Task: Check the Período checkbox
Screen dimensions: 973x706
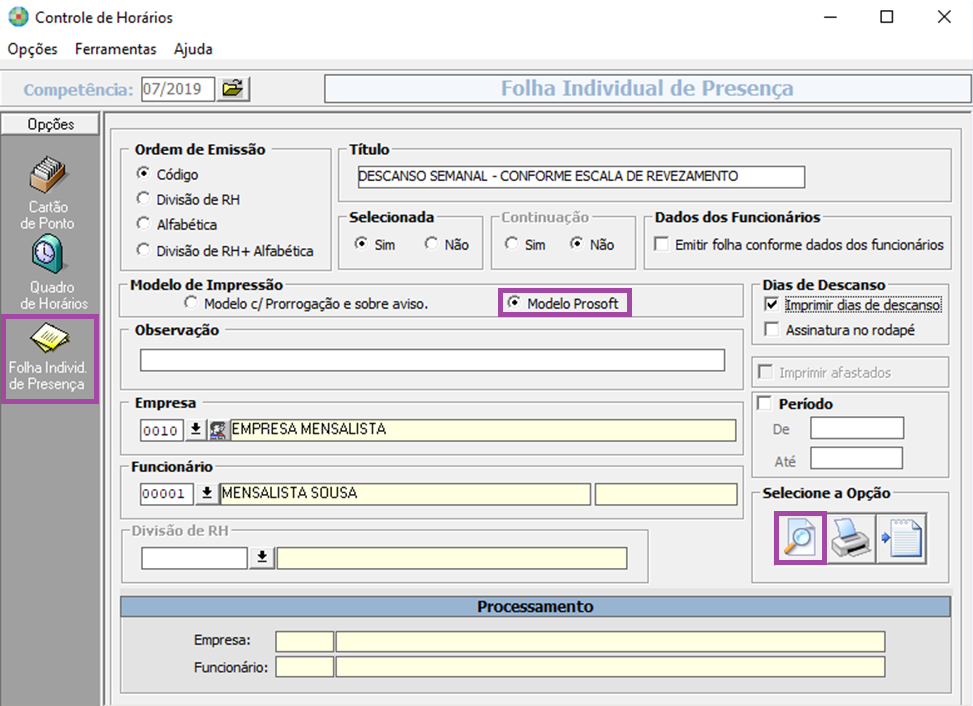Action: (764, 403)
